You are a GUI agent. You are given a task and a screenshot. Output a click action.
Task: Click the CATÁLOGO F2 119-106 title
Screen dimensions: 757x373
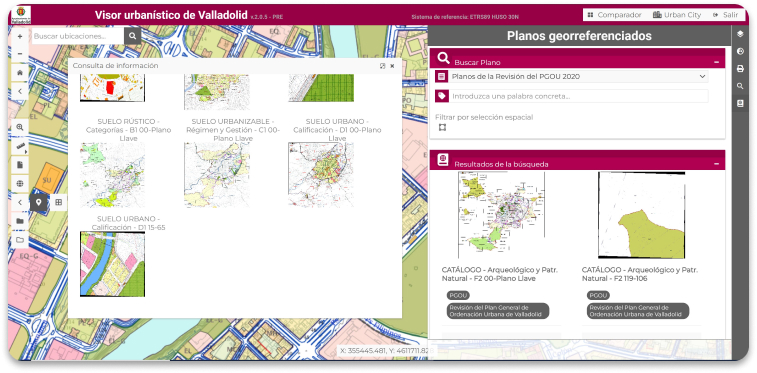pos(640,274)
